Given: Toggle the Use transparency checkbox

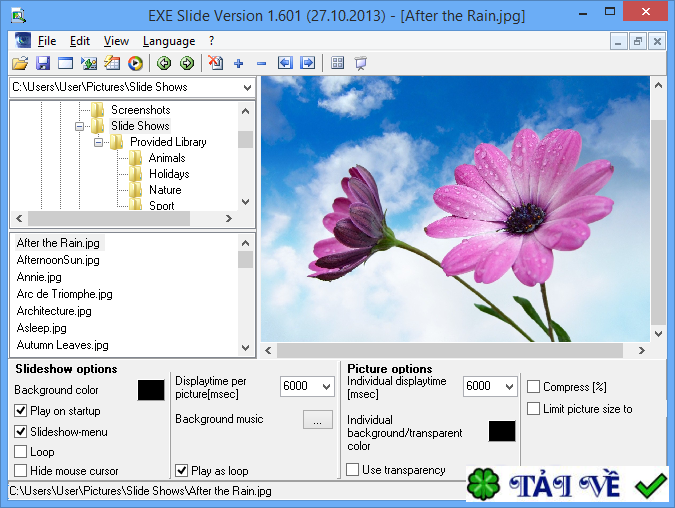Looking at the screenshot, I should pyautogui.click(x=353, y=470).
